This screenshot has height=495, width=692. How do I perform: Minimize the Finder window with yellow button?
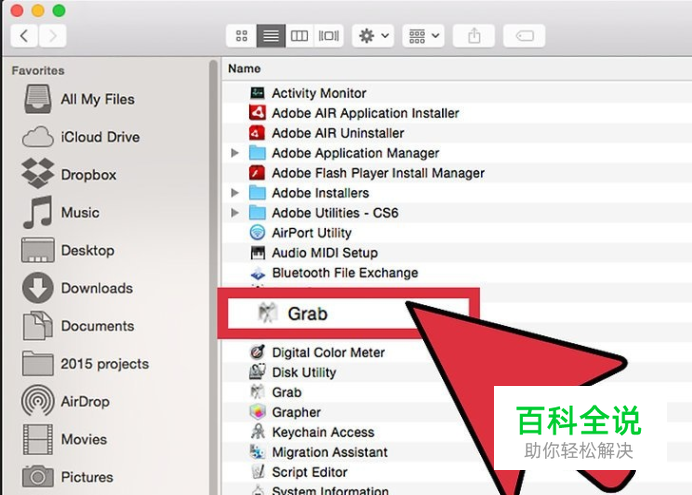click(x=38, y=10)
